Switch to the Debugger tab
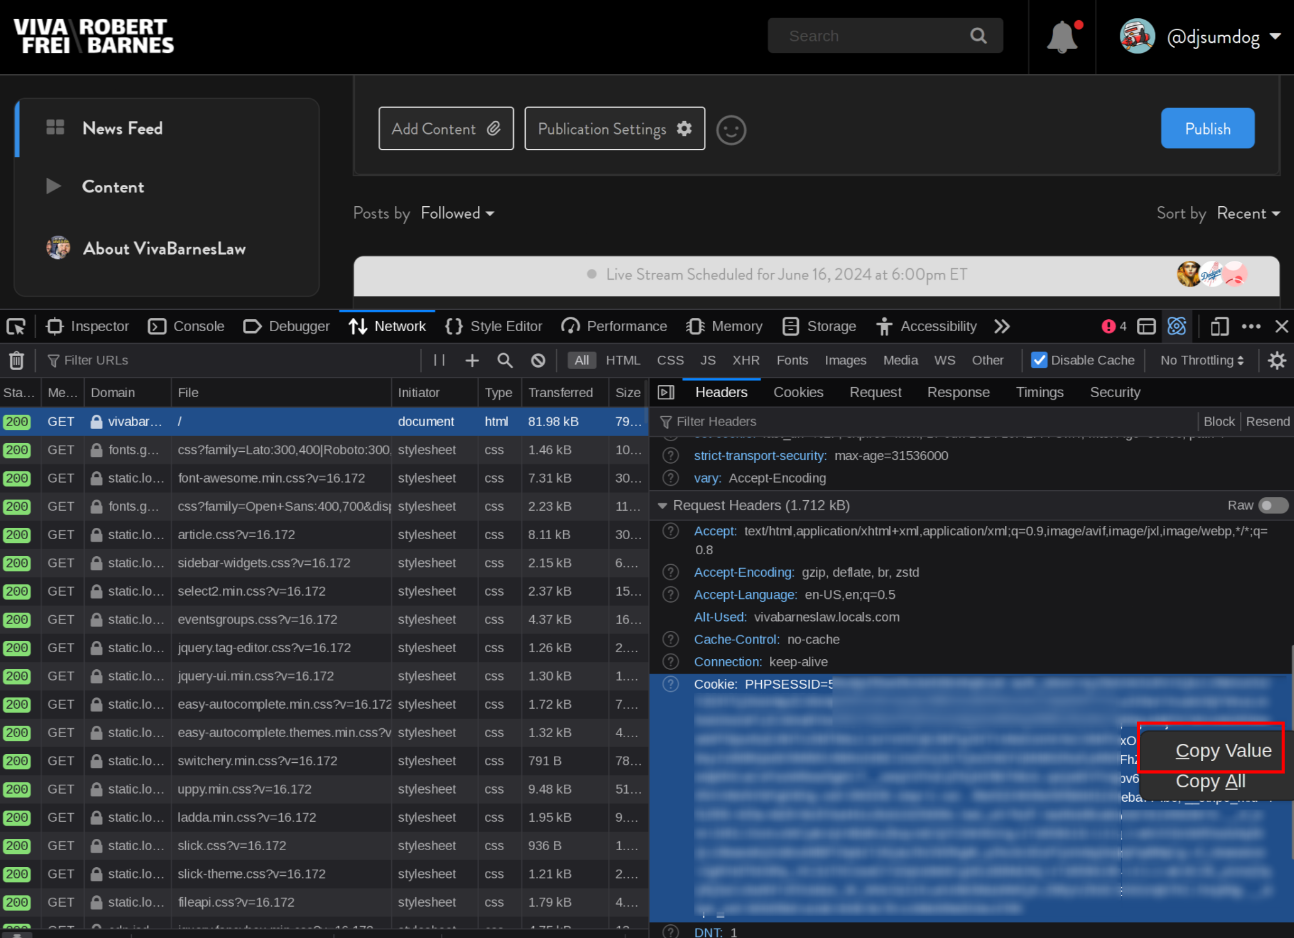Viewport: 1294px width, 938px height. click(286, 326)
